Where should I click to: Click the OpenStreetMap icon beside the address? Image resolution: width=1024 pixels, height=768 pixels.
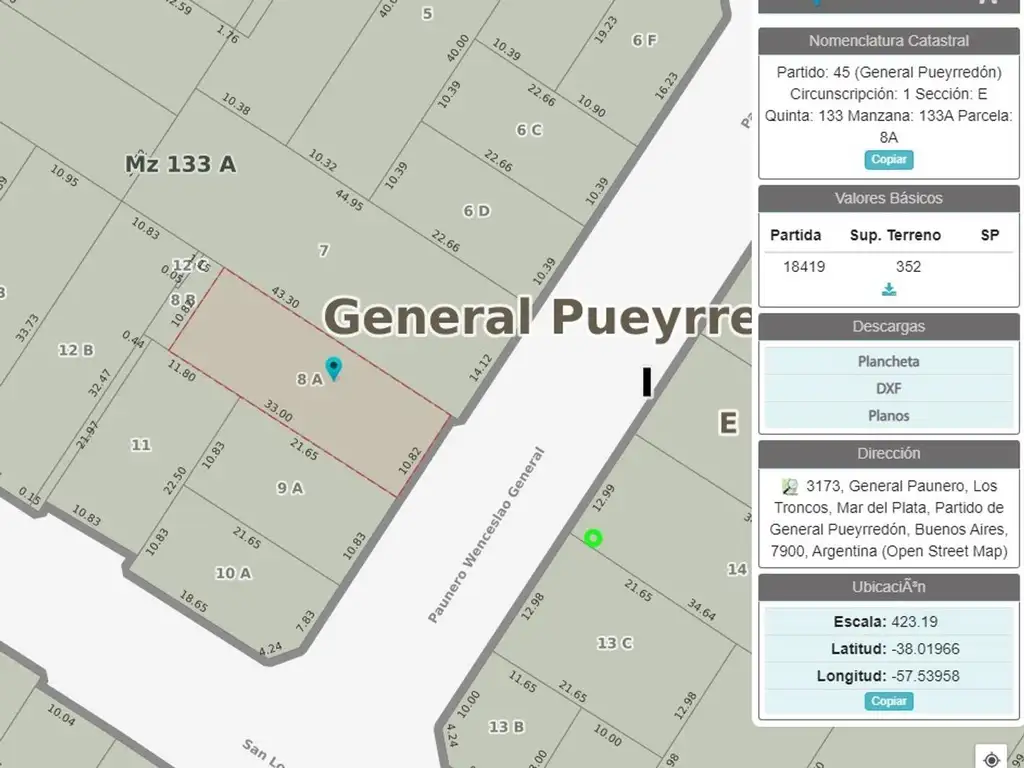(790, 487)
